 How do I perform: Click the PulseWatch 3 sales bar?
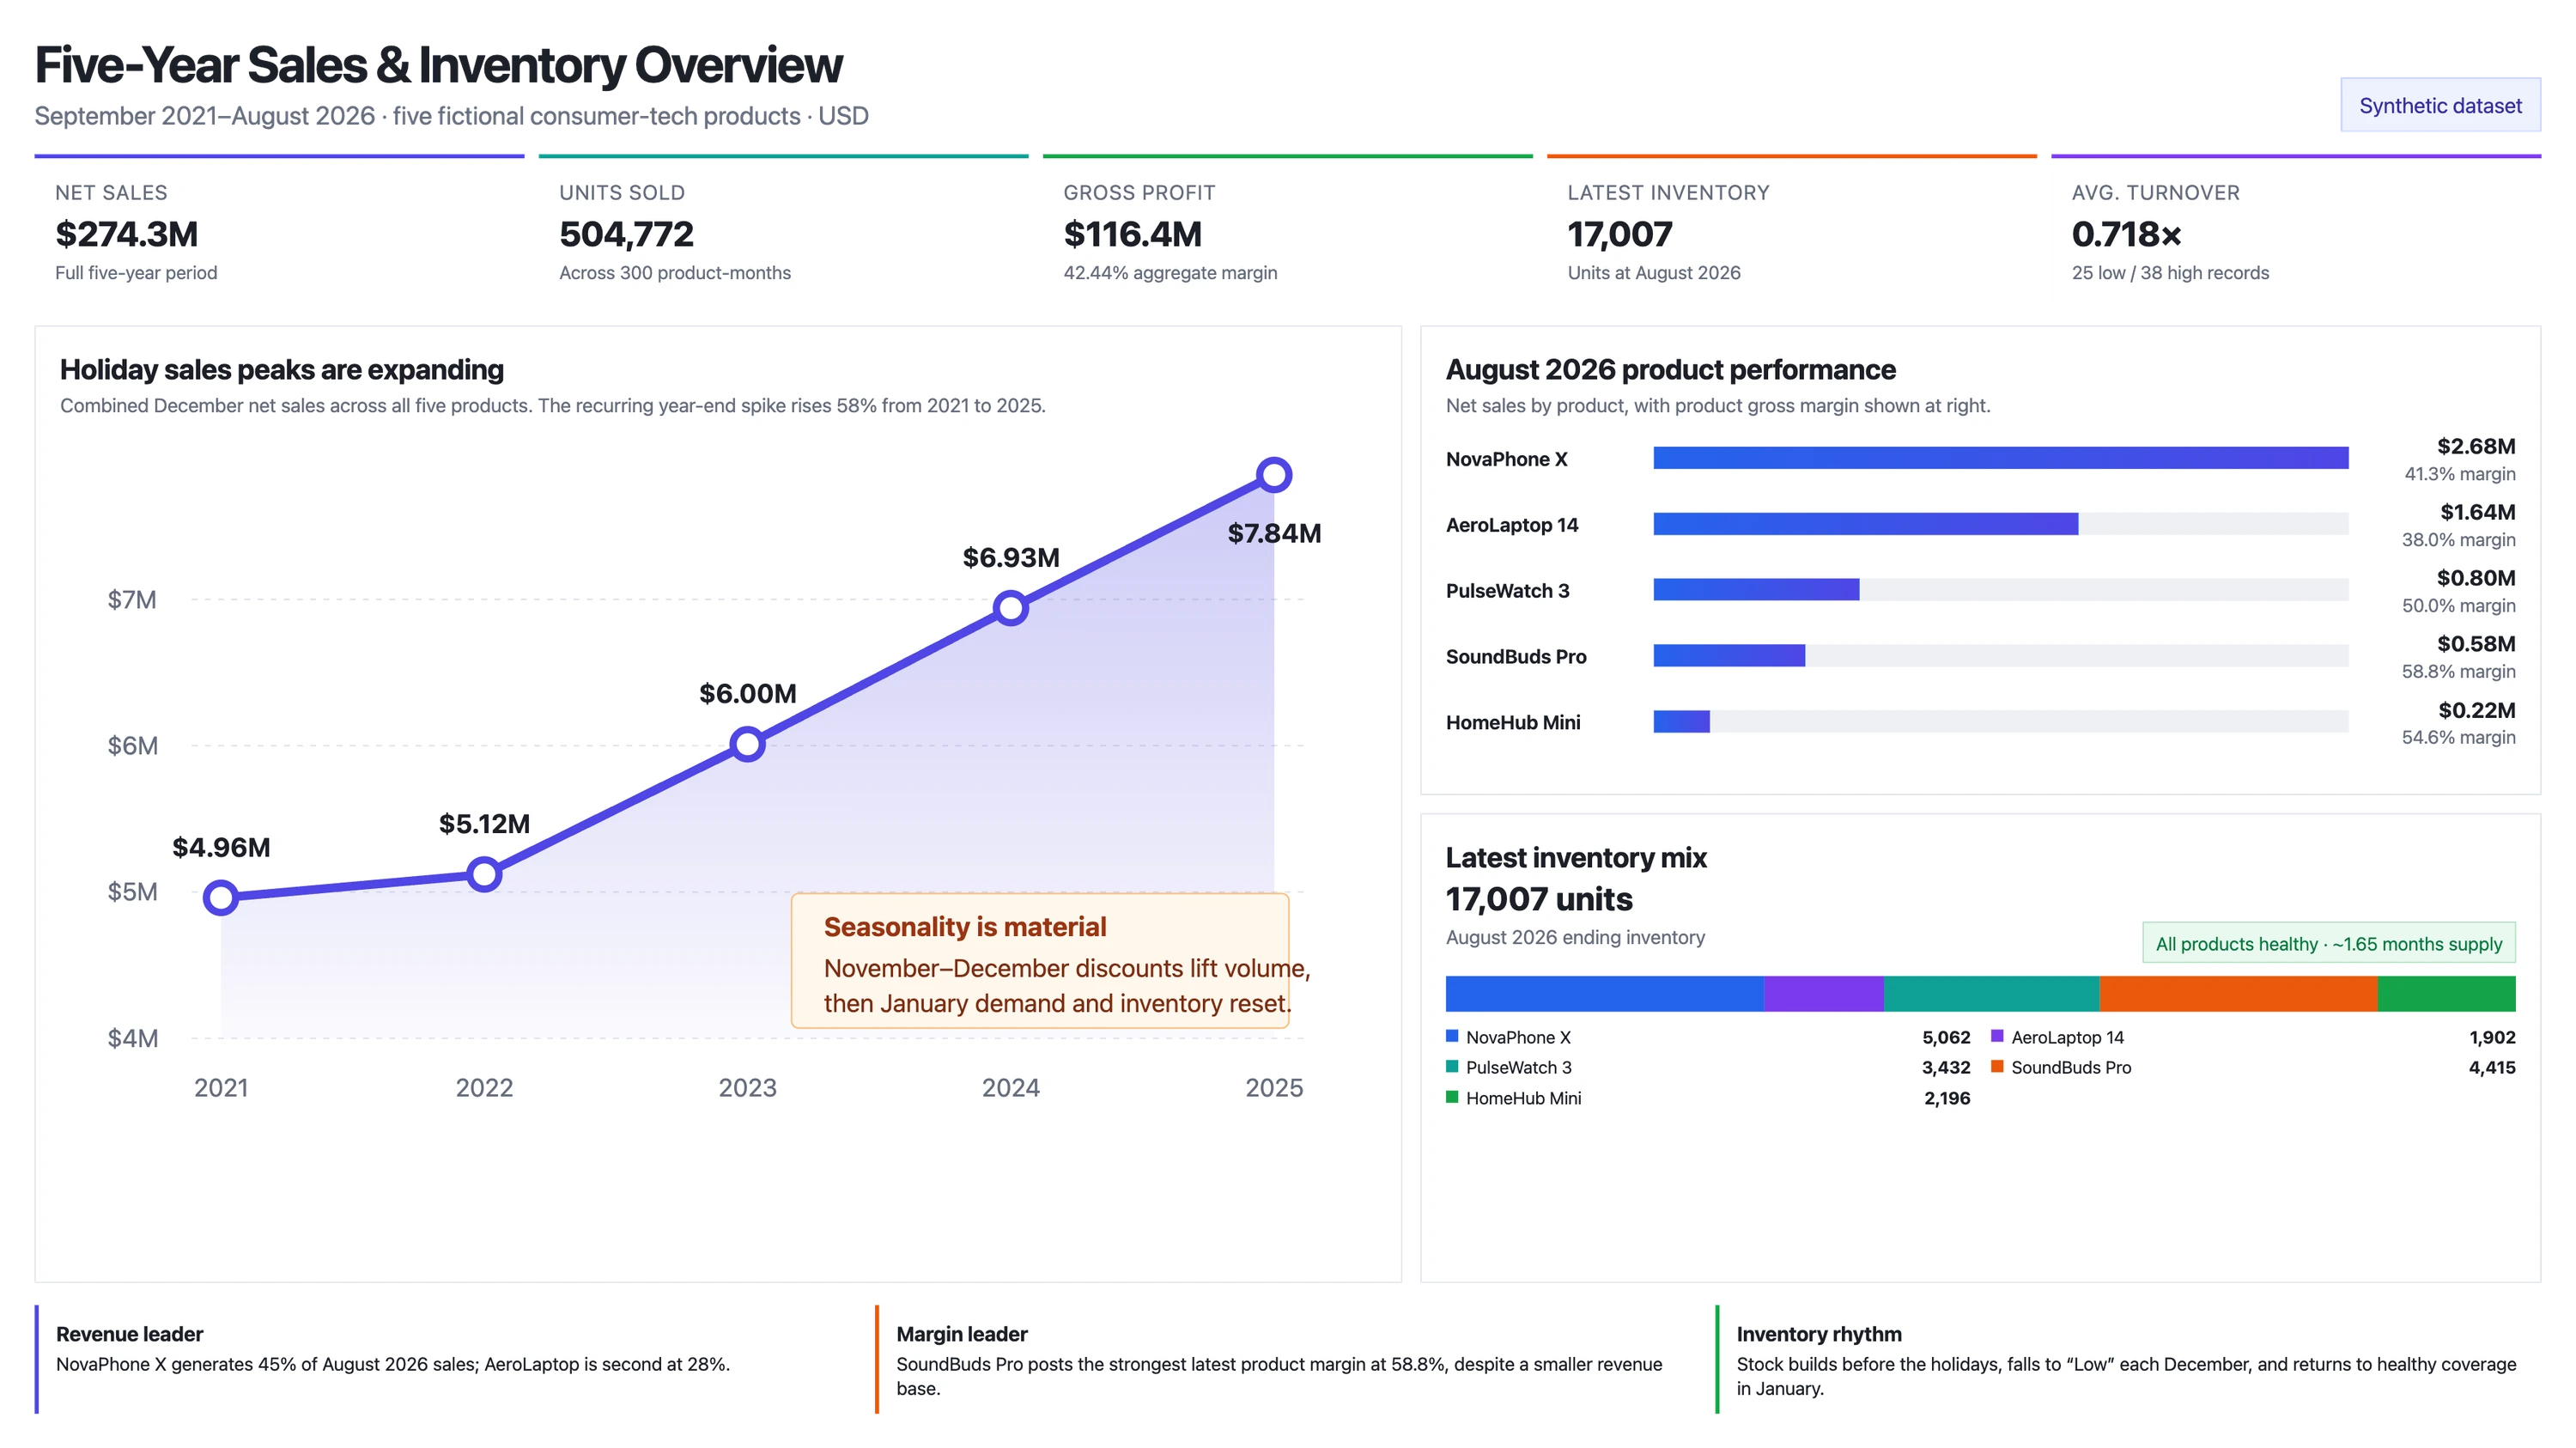coord(1757,590)
